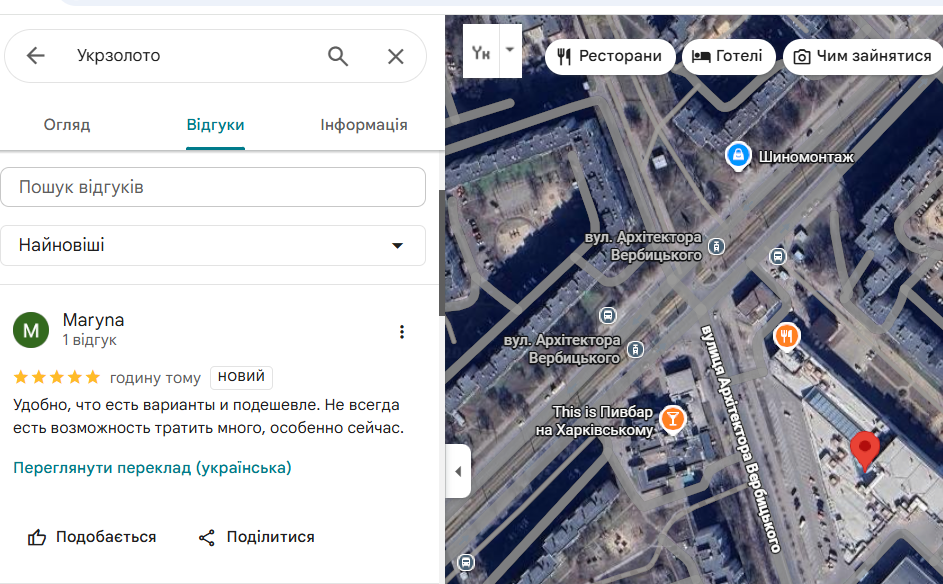The image size is (943, 584).
Task: Collapse the side panel arrow
Action: [x=458, y=471]
